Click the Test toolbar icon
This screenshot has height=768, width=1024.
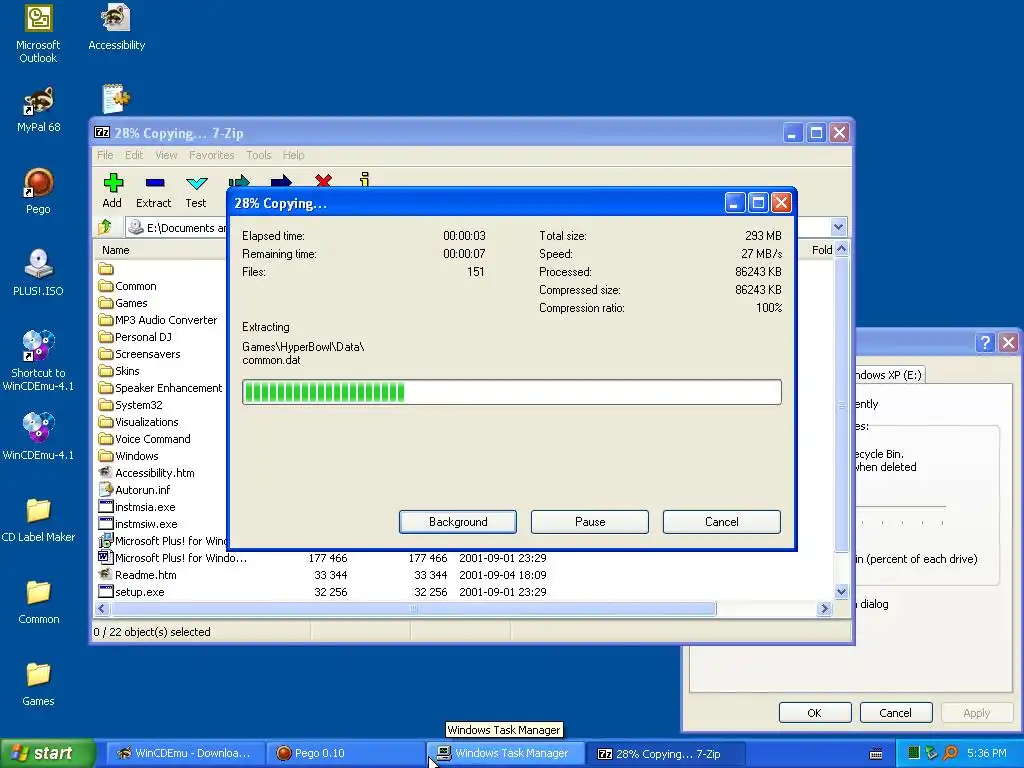[x=196, y=191]
